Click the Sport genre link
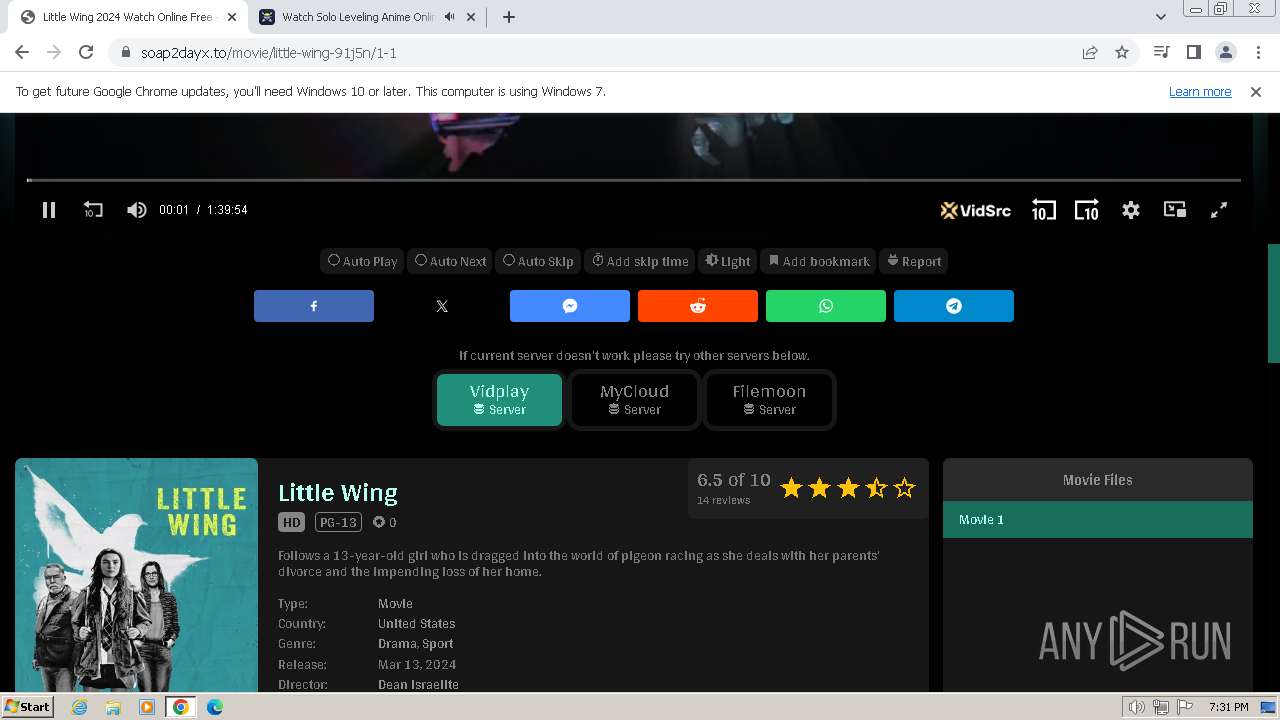 437,644
